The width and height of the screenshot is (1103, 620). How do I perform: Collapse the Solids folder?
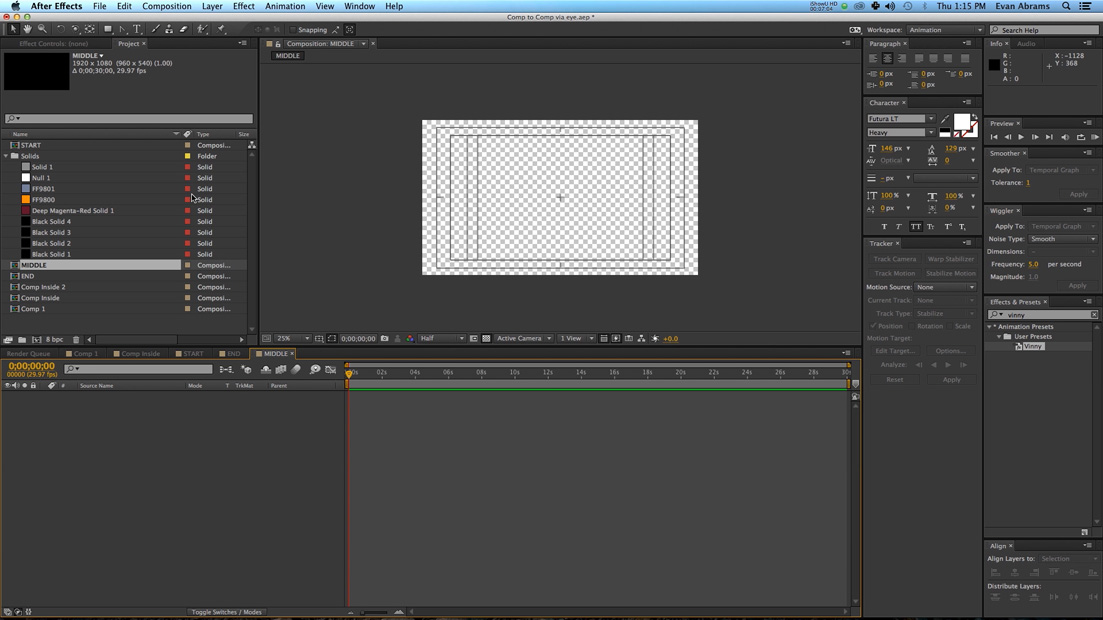click(6, 156)
